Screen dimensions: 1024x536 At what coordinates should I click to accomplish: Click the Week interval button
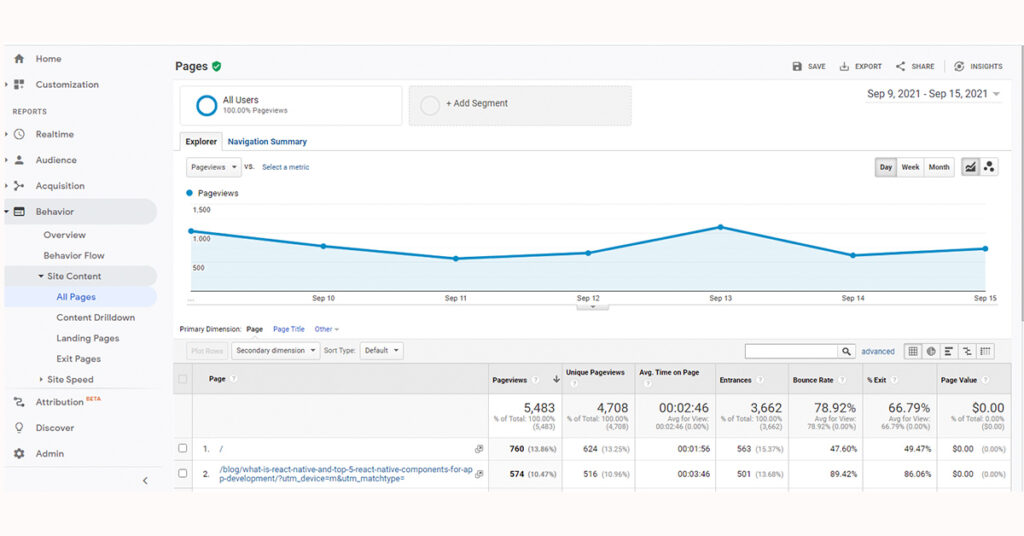pyautogui.click(x=910, y=167)
